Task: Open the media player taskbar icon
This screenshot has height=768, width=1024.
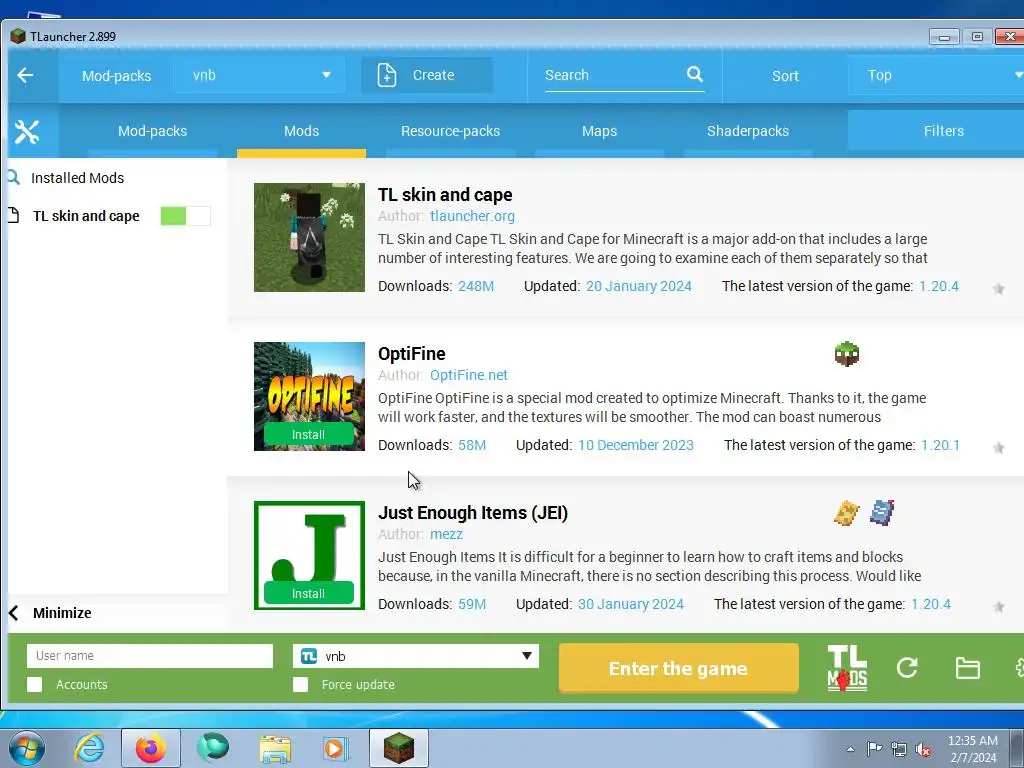Action: point(336,748)
